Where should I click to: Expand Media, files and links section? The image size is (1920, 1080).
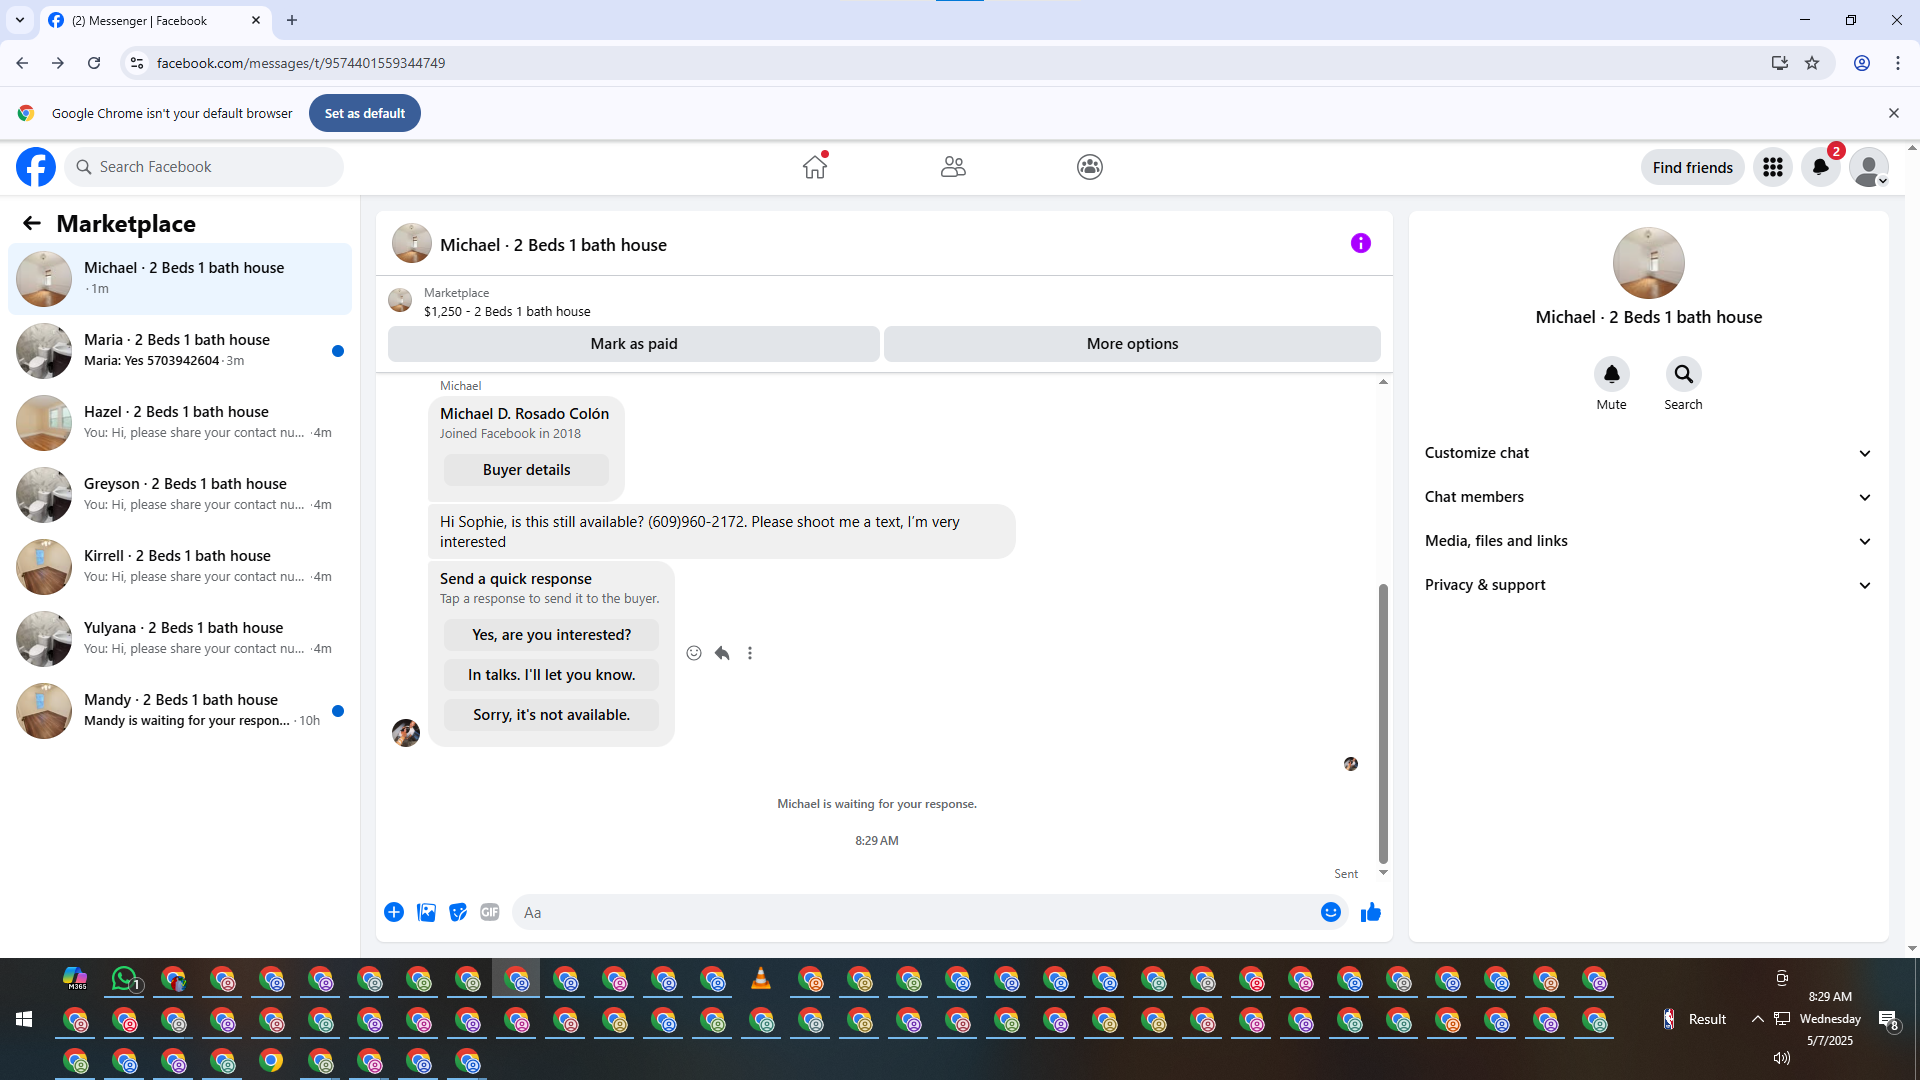click(x=1648, y=541)
